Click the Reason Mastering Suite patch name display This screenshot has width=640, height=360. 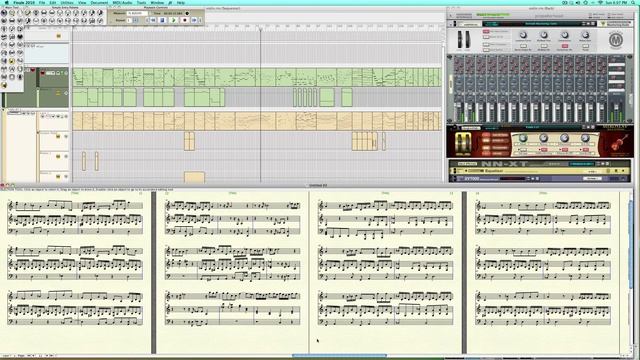click(540, 24)
